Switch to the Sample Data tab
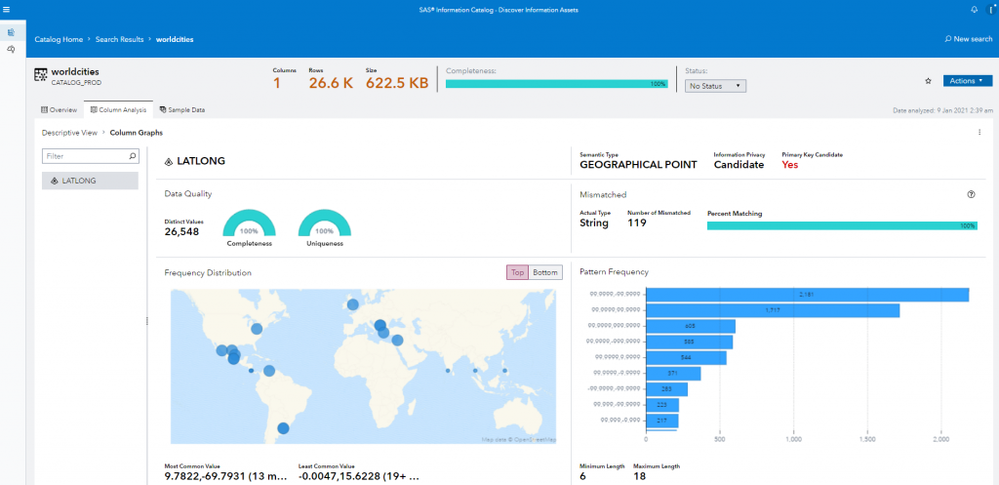Viewport: 999px width, 485px height. (x=182, y=110)
